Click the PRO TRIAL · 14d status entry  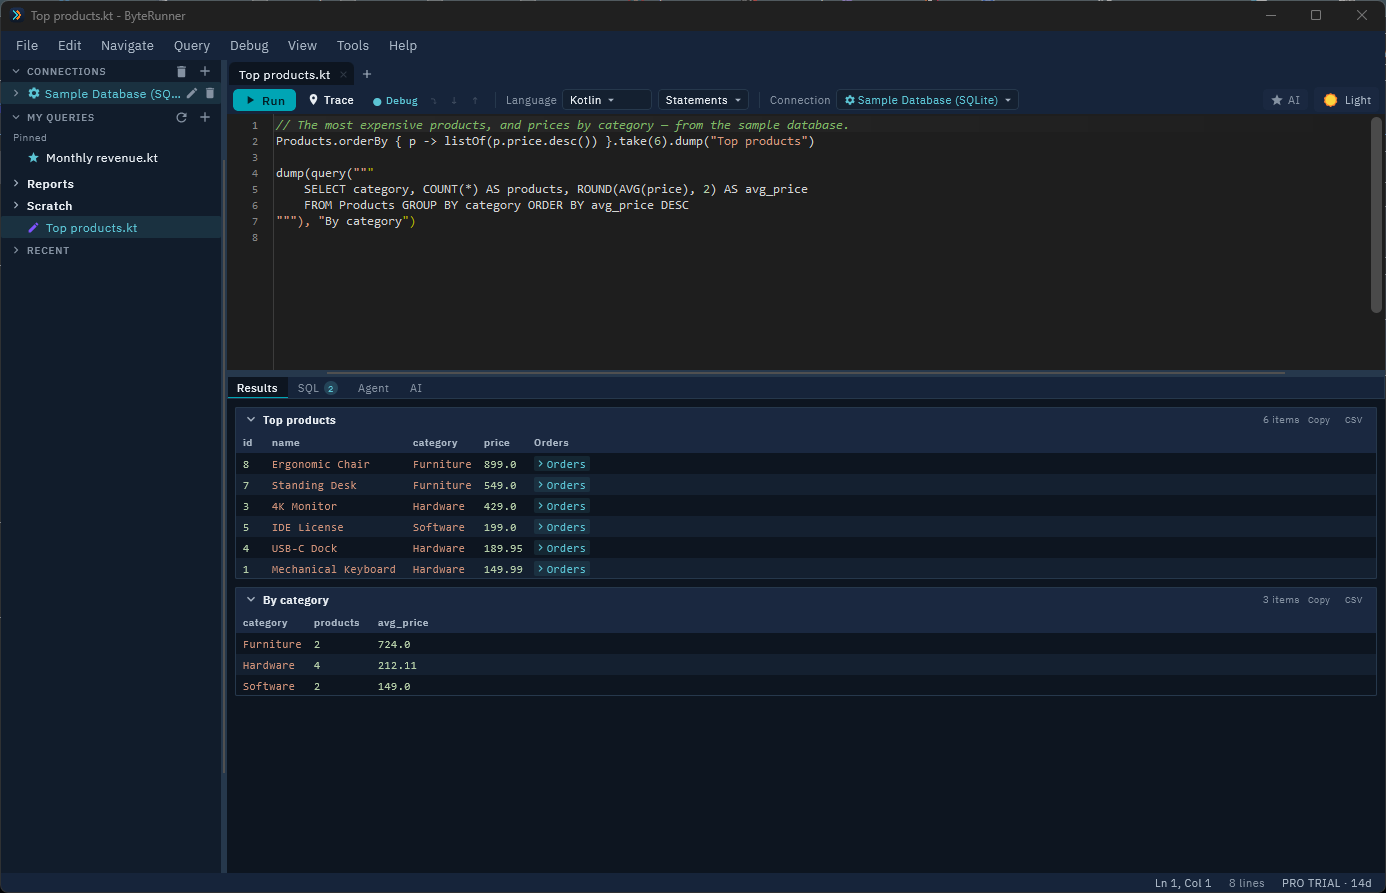click(1327, 883)
